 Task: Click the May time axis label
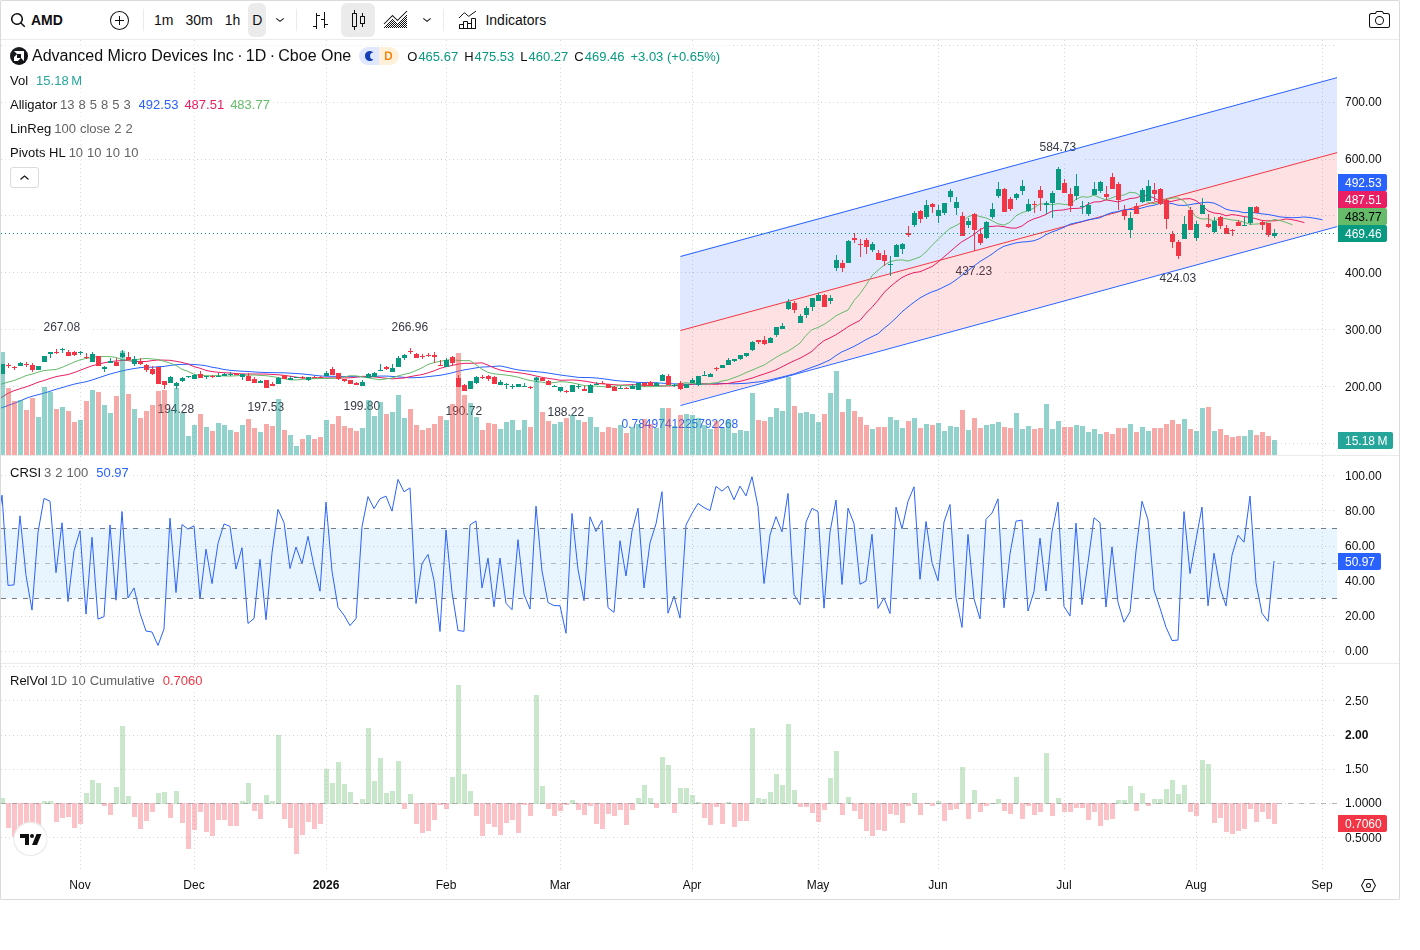click(818, 885)
